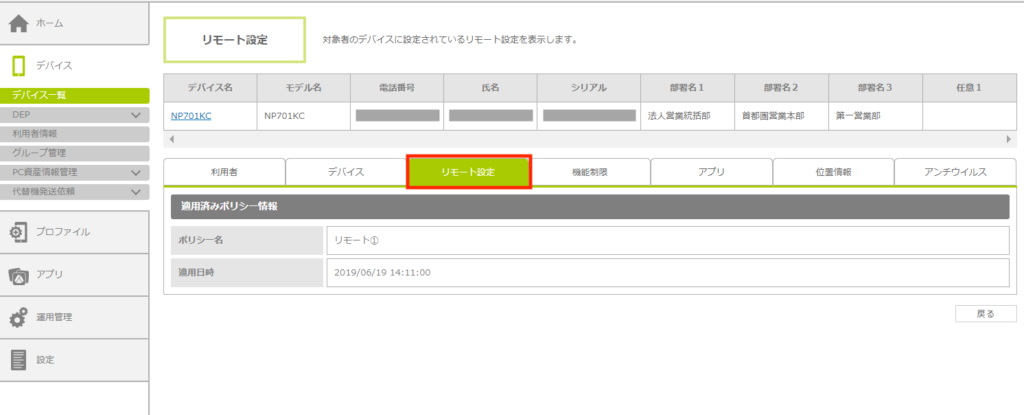Image resolution: width=1024 pixels, height=415 pixels.
Task: Open the アンチウイルス tab
Action: point(954,172)
